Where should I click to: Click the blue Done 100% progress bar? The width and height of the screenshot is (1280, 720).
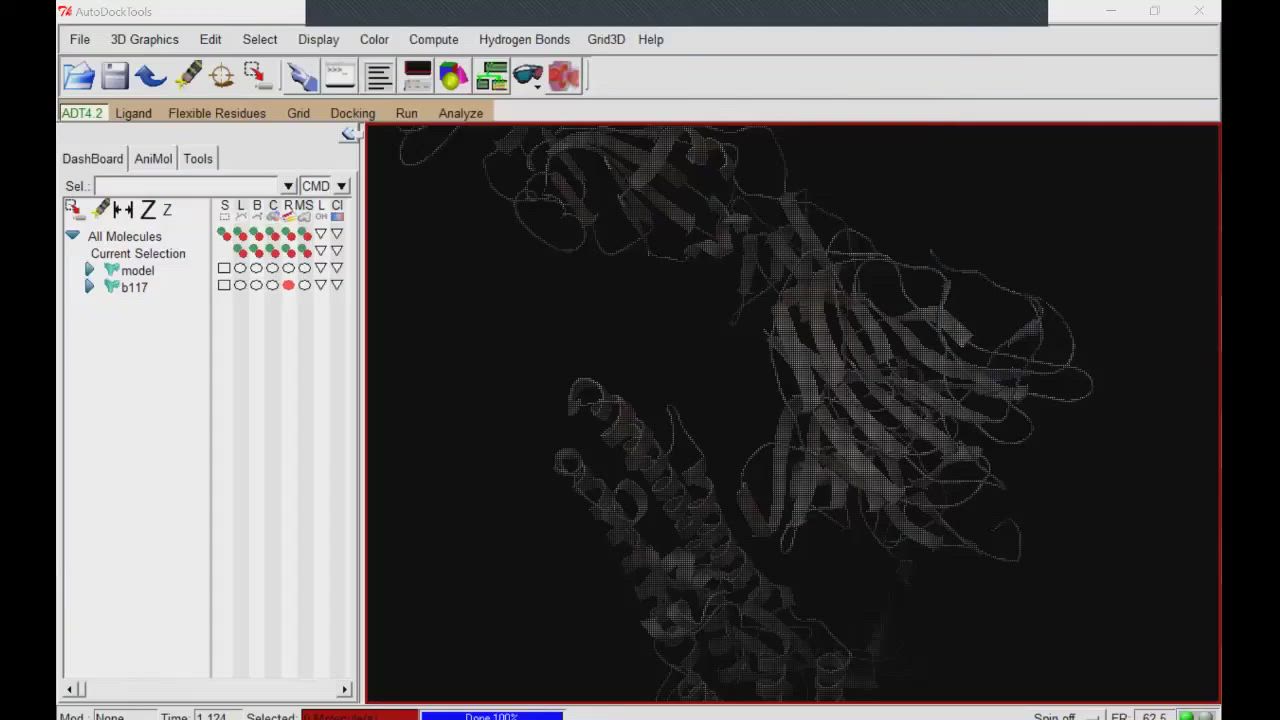click(x=491, y=715)
